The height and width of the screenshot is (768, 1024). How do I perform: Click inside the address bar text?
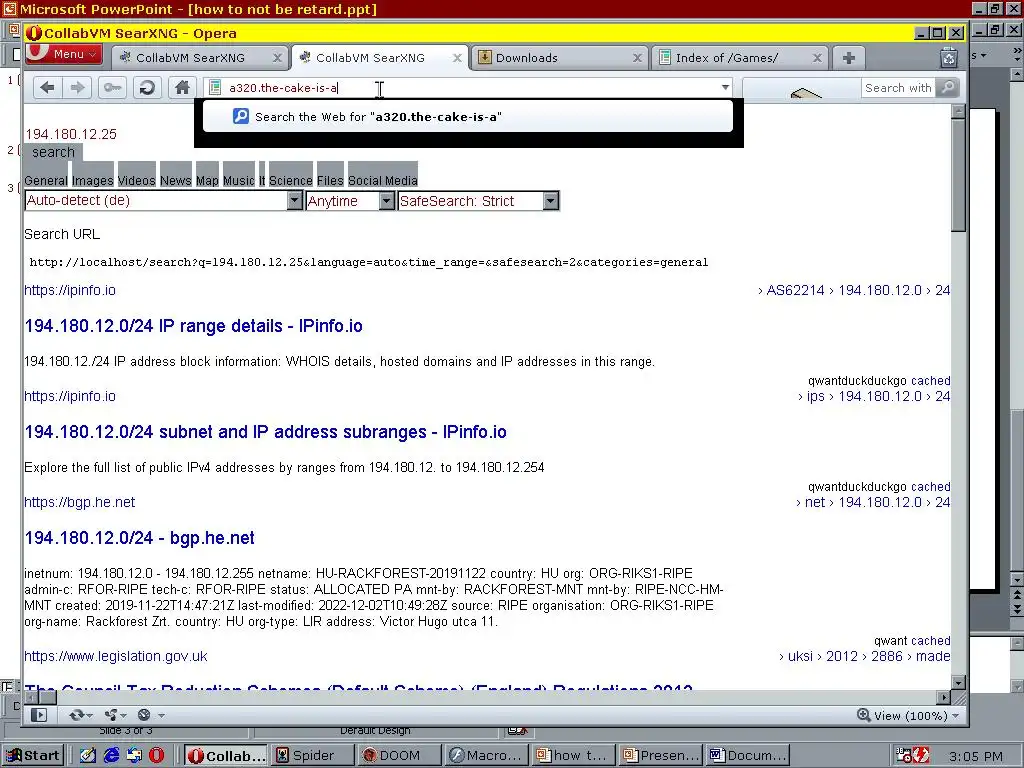283,88
